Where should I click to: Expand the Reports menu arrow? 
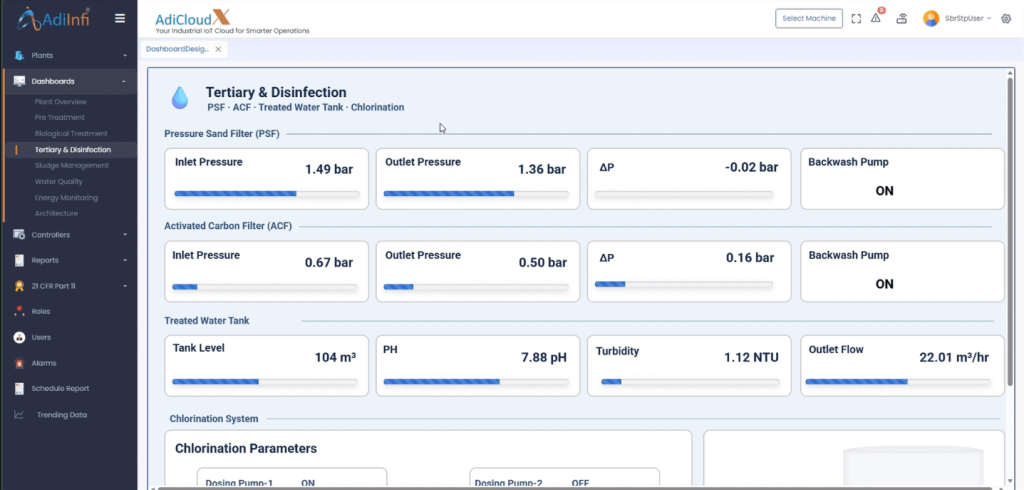125,261
